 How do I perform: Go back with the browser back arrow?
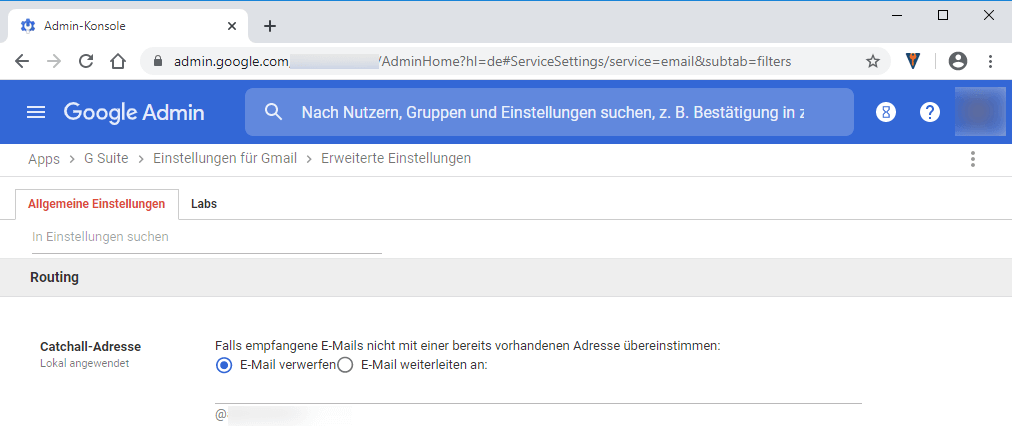[x=22, y=61]
